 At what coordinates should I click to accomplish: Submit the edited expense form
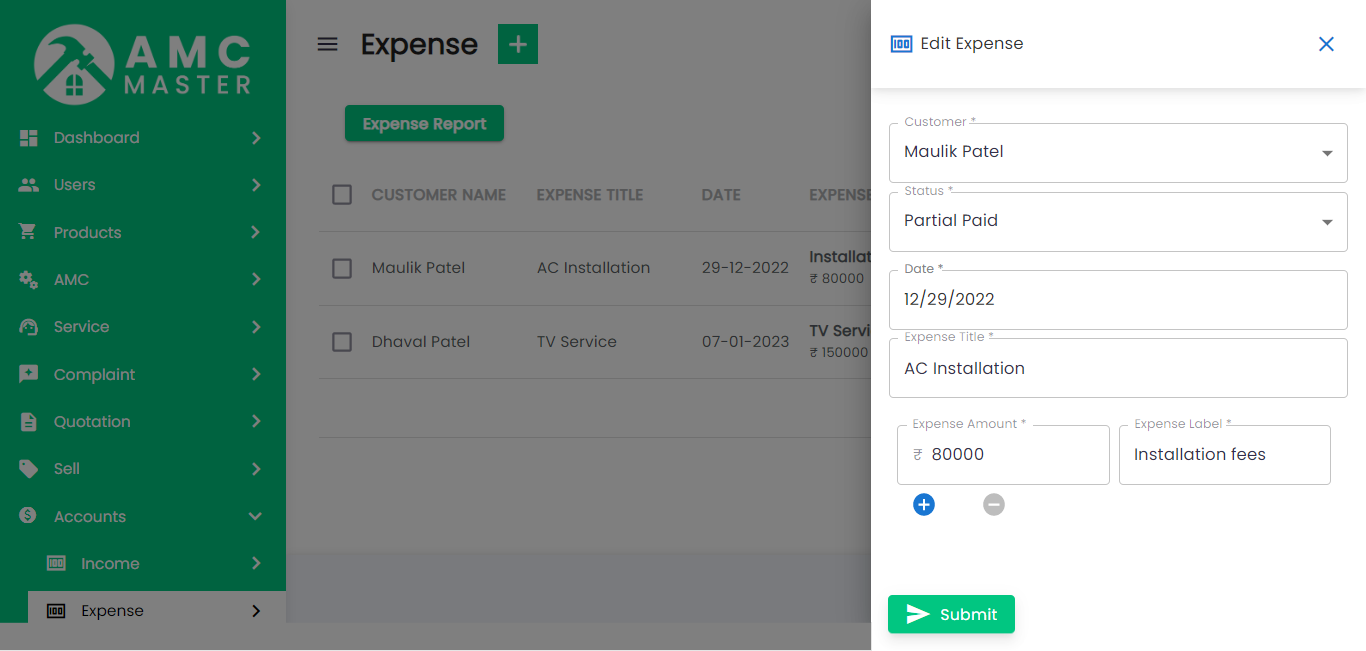[x=951, y=614]
